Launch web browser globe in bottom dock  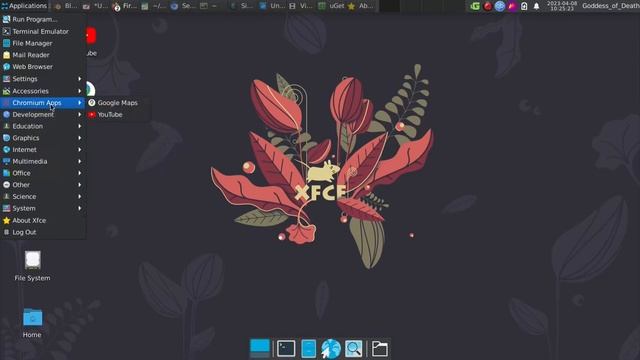[x=331, y=349]
